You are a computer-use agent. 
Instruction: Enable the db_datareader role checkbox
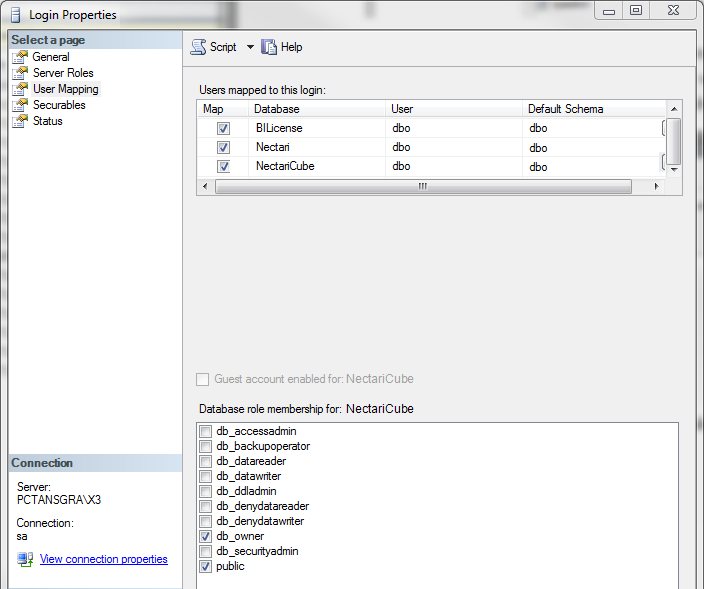205,461
